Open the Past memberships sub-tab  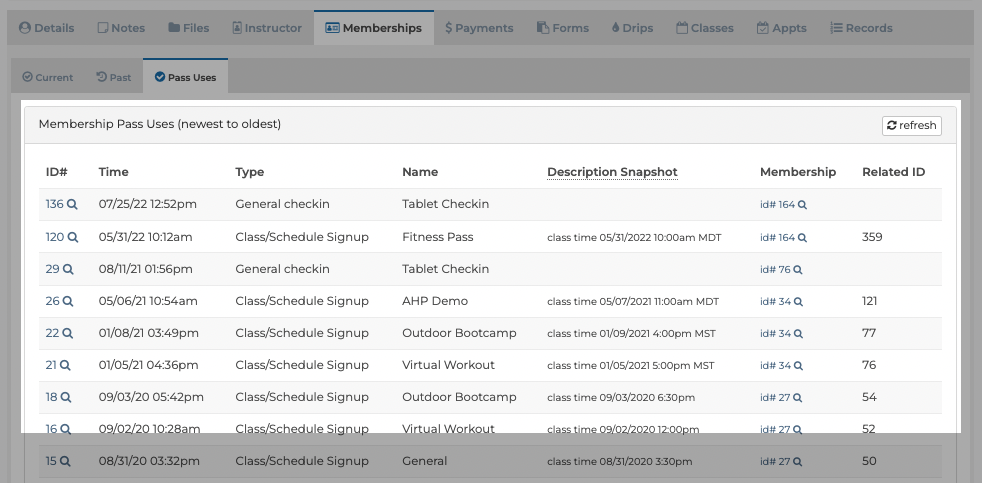coord(113,77)
